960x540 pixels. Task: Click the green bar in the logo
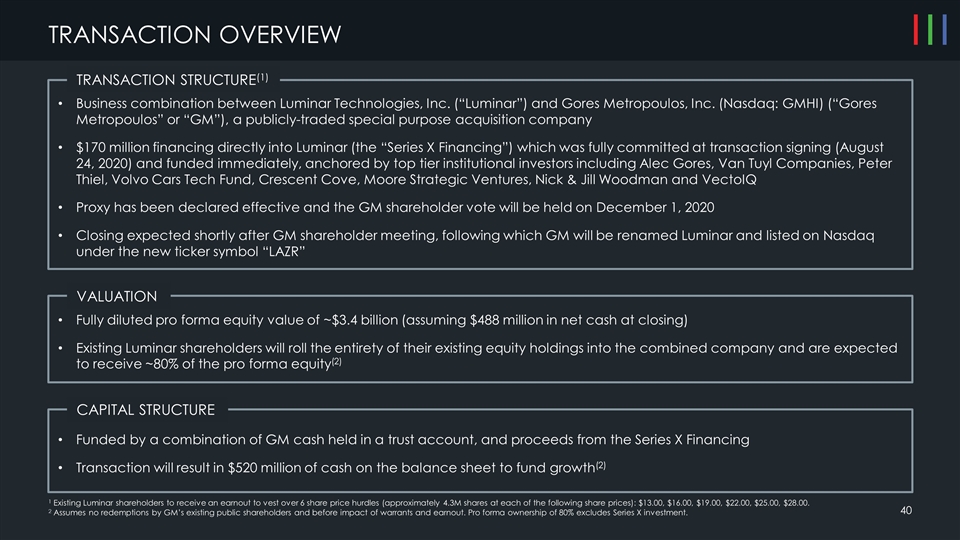pos(931,31)
